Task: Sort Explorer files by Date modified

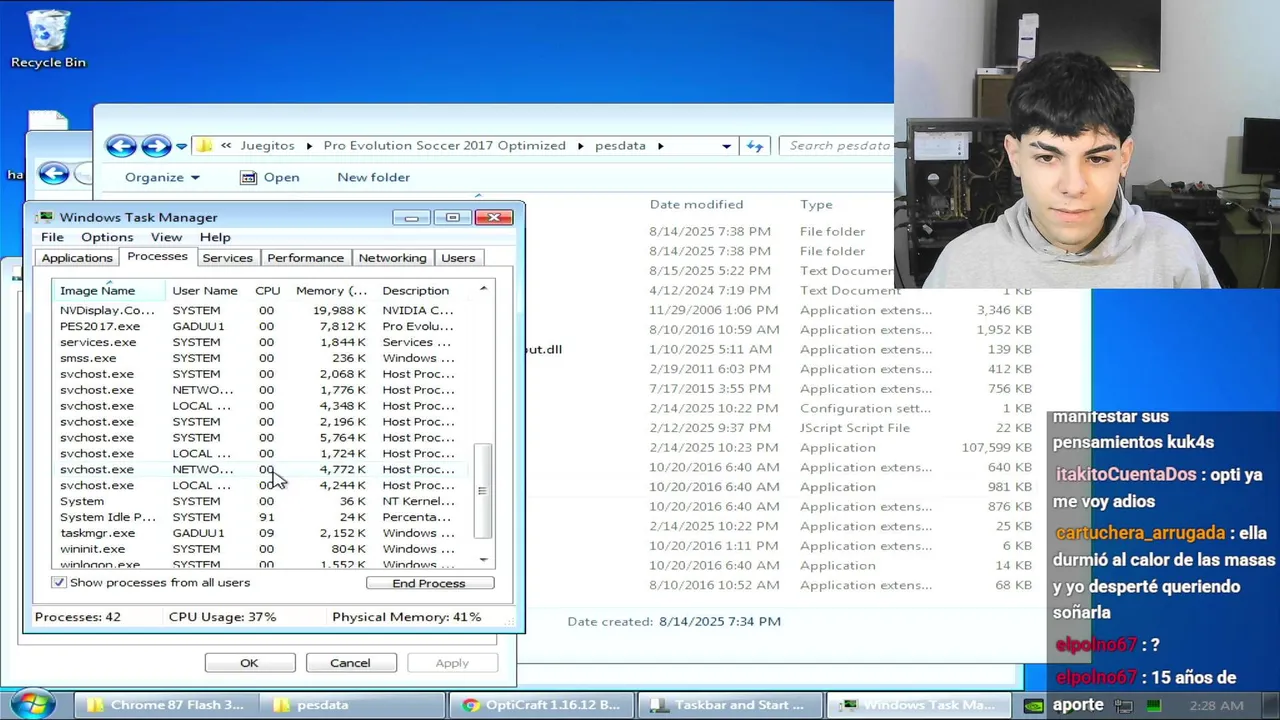Action: coord(696,204)
